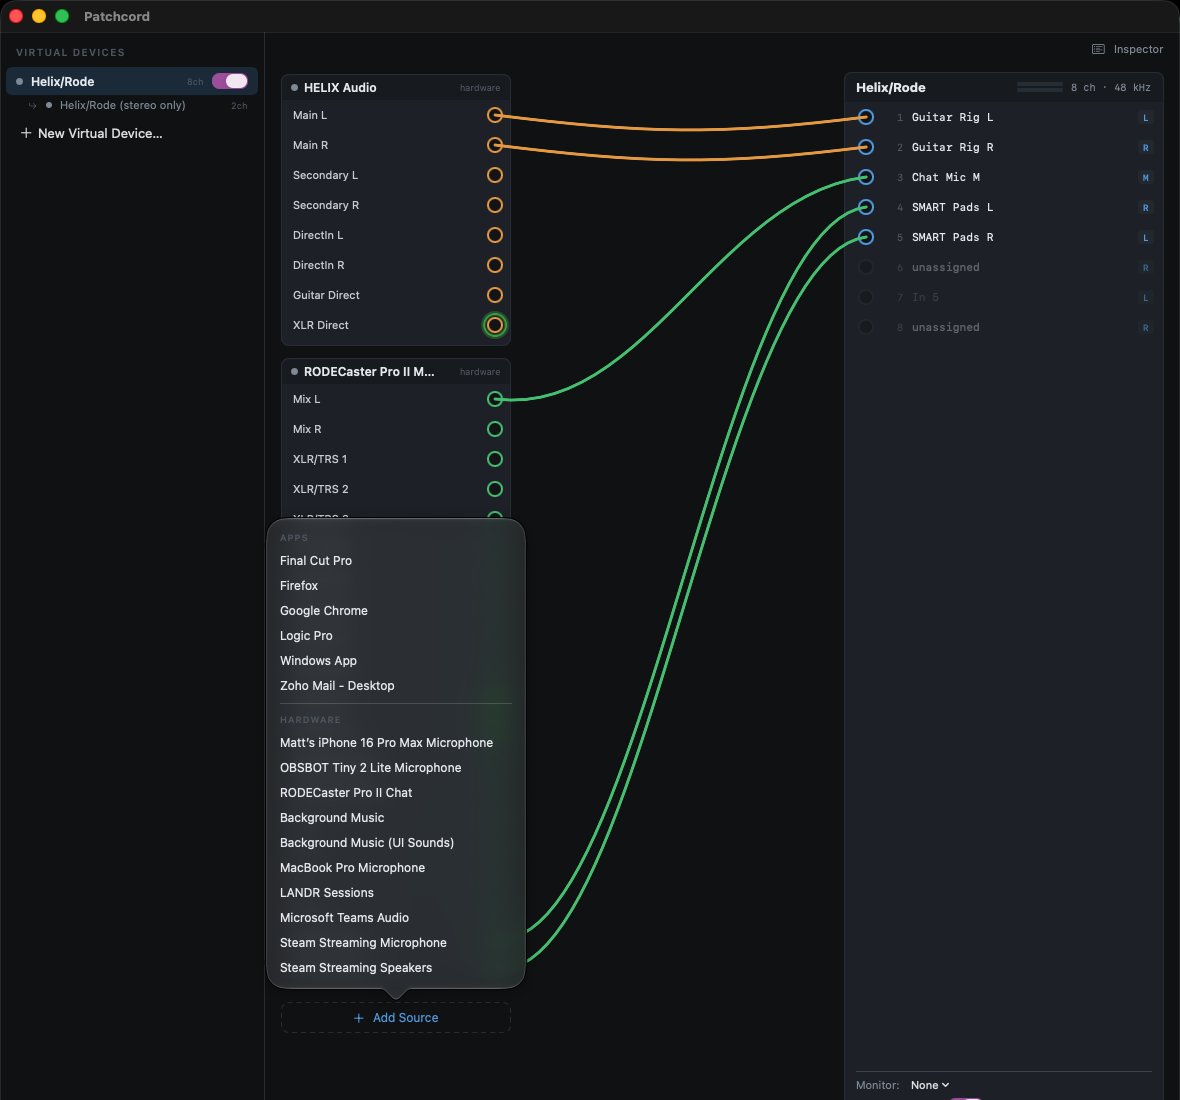Click the Inspector button label

pyautogui.click(x=1138, y=49)
